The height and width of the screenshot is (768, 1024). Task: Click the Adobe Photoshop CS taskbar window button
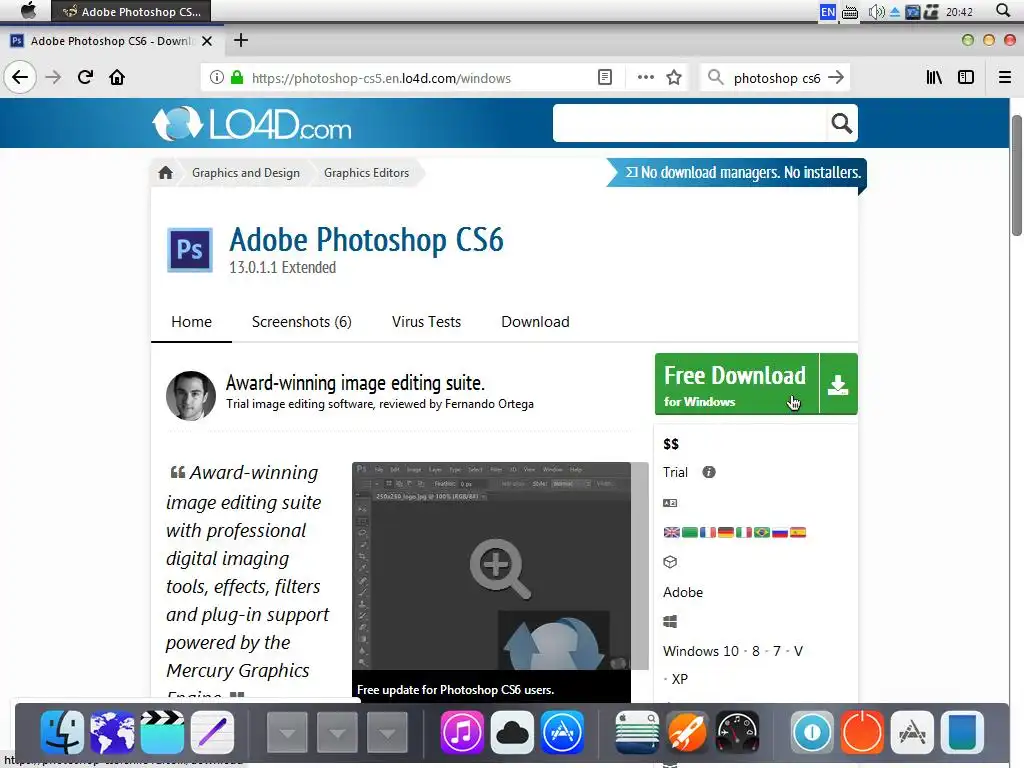(x=131, y=11)
